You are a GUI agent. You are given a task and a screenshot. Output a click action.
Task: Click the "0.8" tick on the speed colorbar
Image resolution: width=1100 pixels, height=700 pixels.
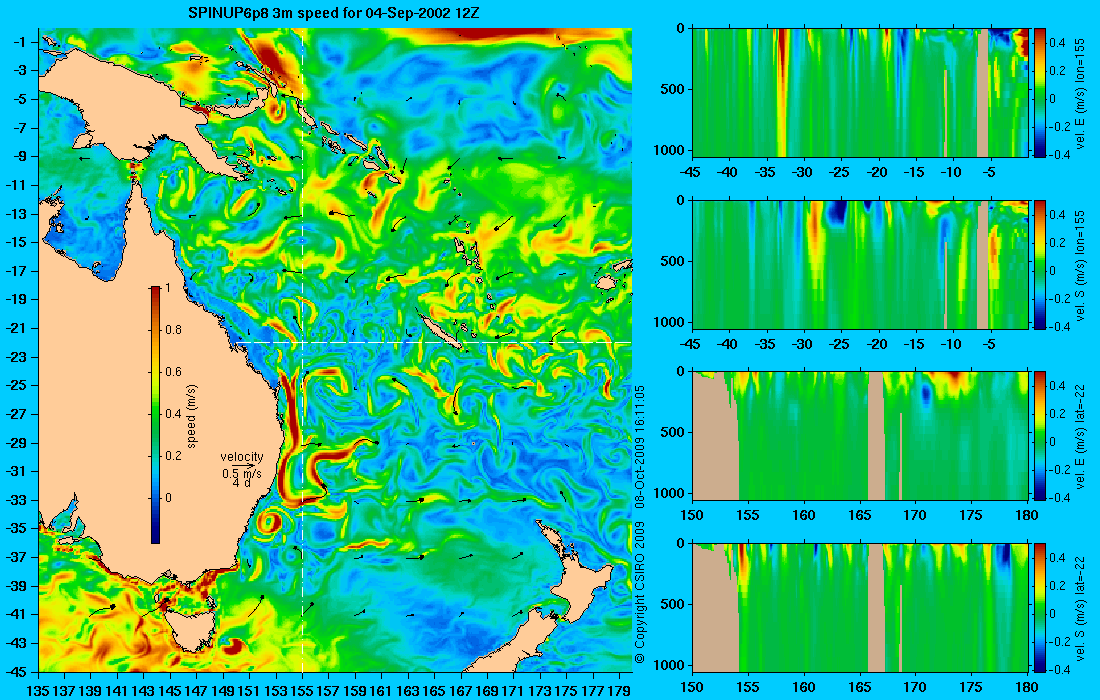[x=173, y=330]
